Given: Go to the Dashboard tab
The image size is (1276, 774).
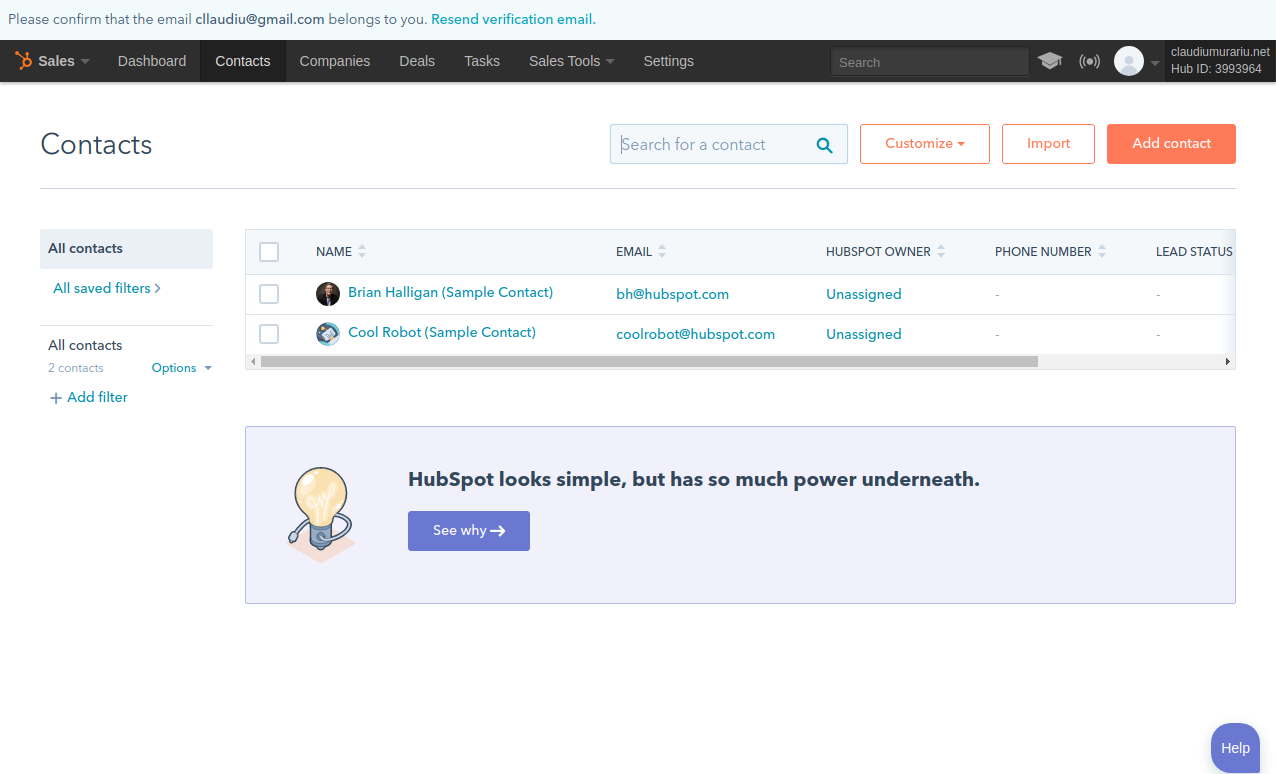Looking at the screenshot, I should 152,61.
